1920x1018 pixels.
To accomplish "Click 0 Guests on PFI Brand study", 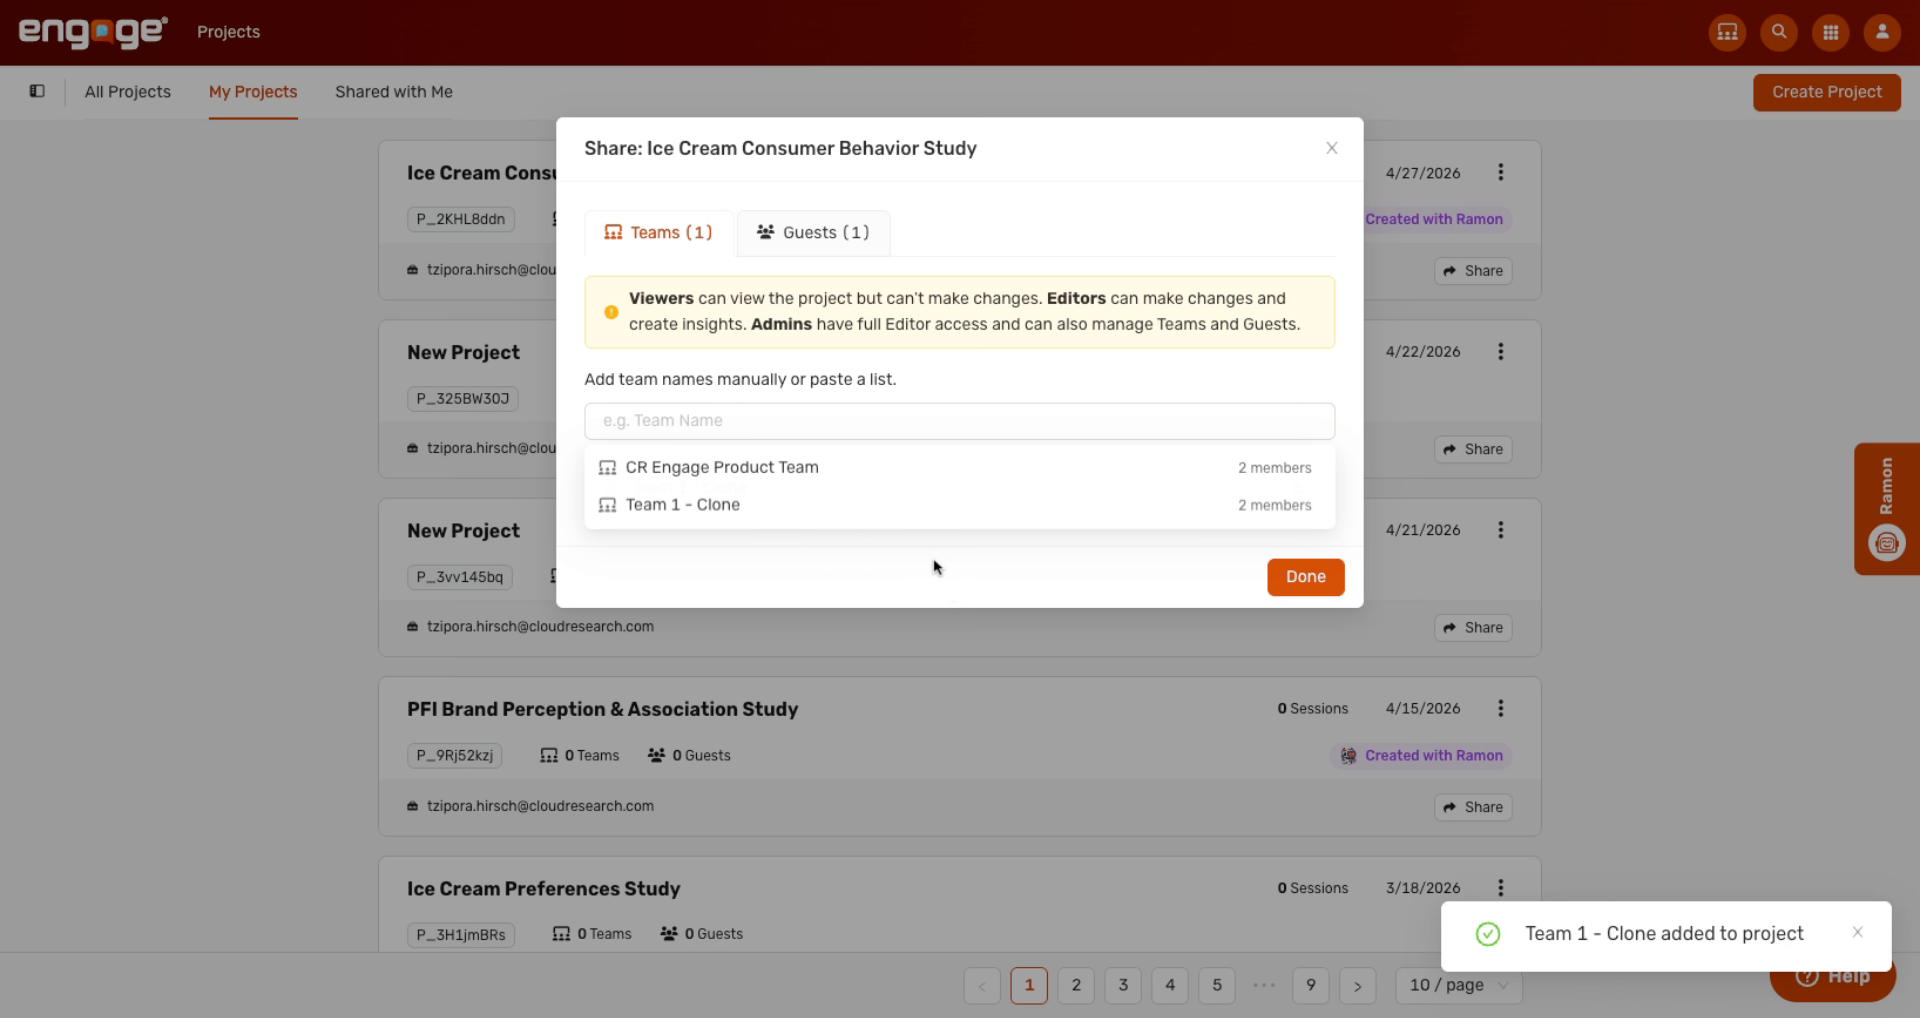I will 689,756.
